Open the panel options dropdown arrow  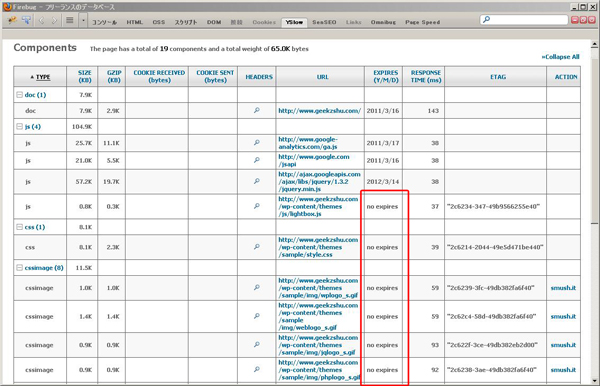(83, 20)
